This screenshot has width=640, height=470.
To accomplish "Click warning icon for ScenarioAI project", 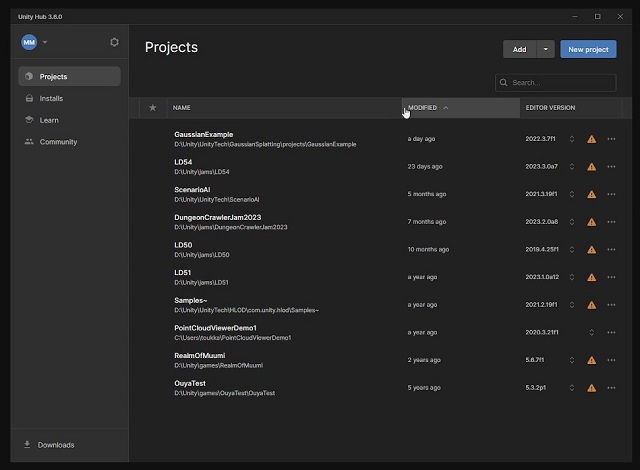I will coord(592,194).
